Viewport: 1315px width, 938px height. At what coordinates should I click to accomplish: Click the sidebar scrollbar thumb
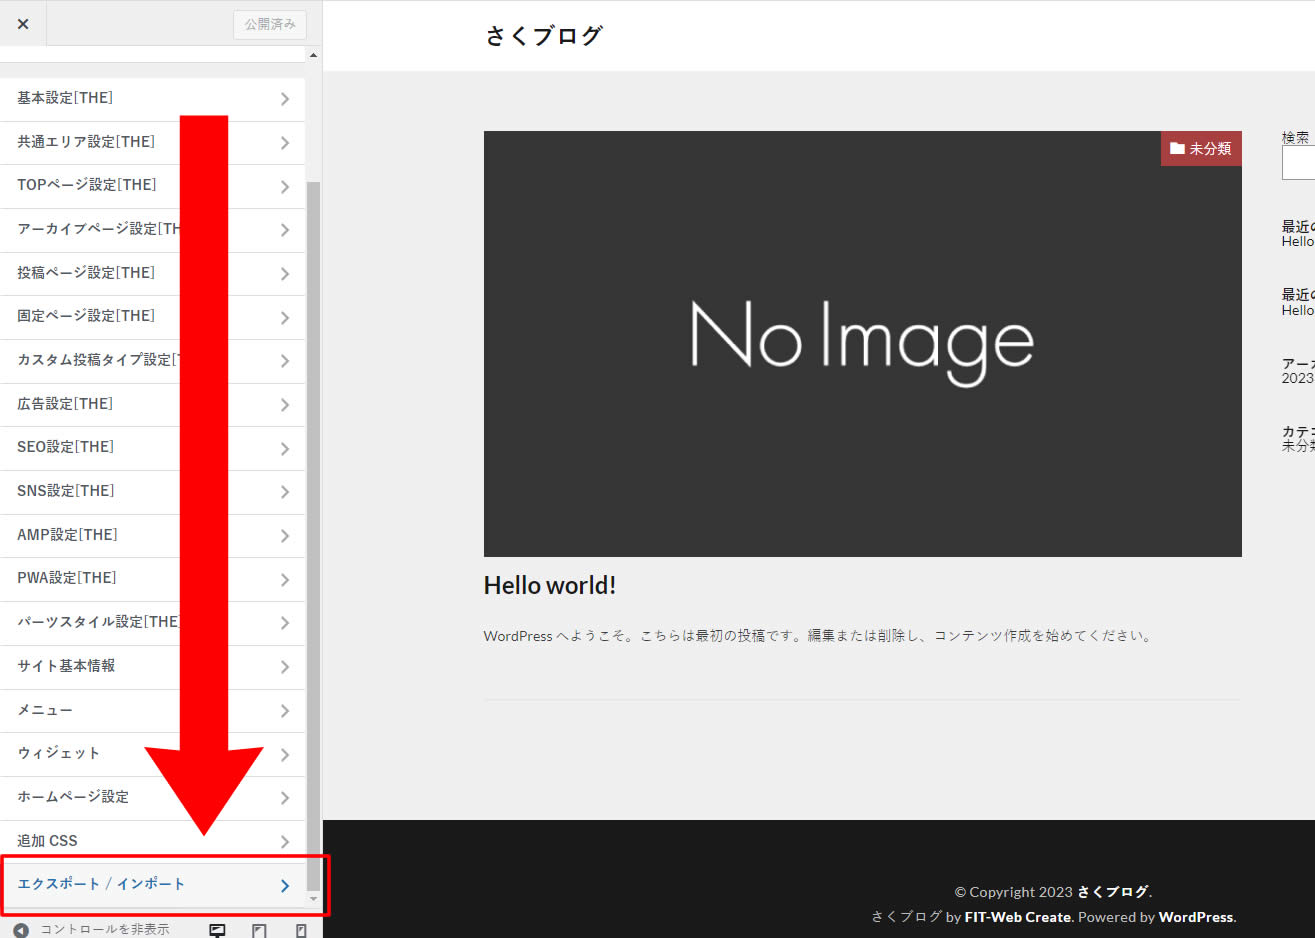[x=313, y=535]
